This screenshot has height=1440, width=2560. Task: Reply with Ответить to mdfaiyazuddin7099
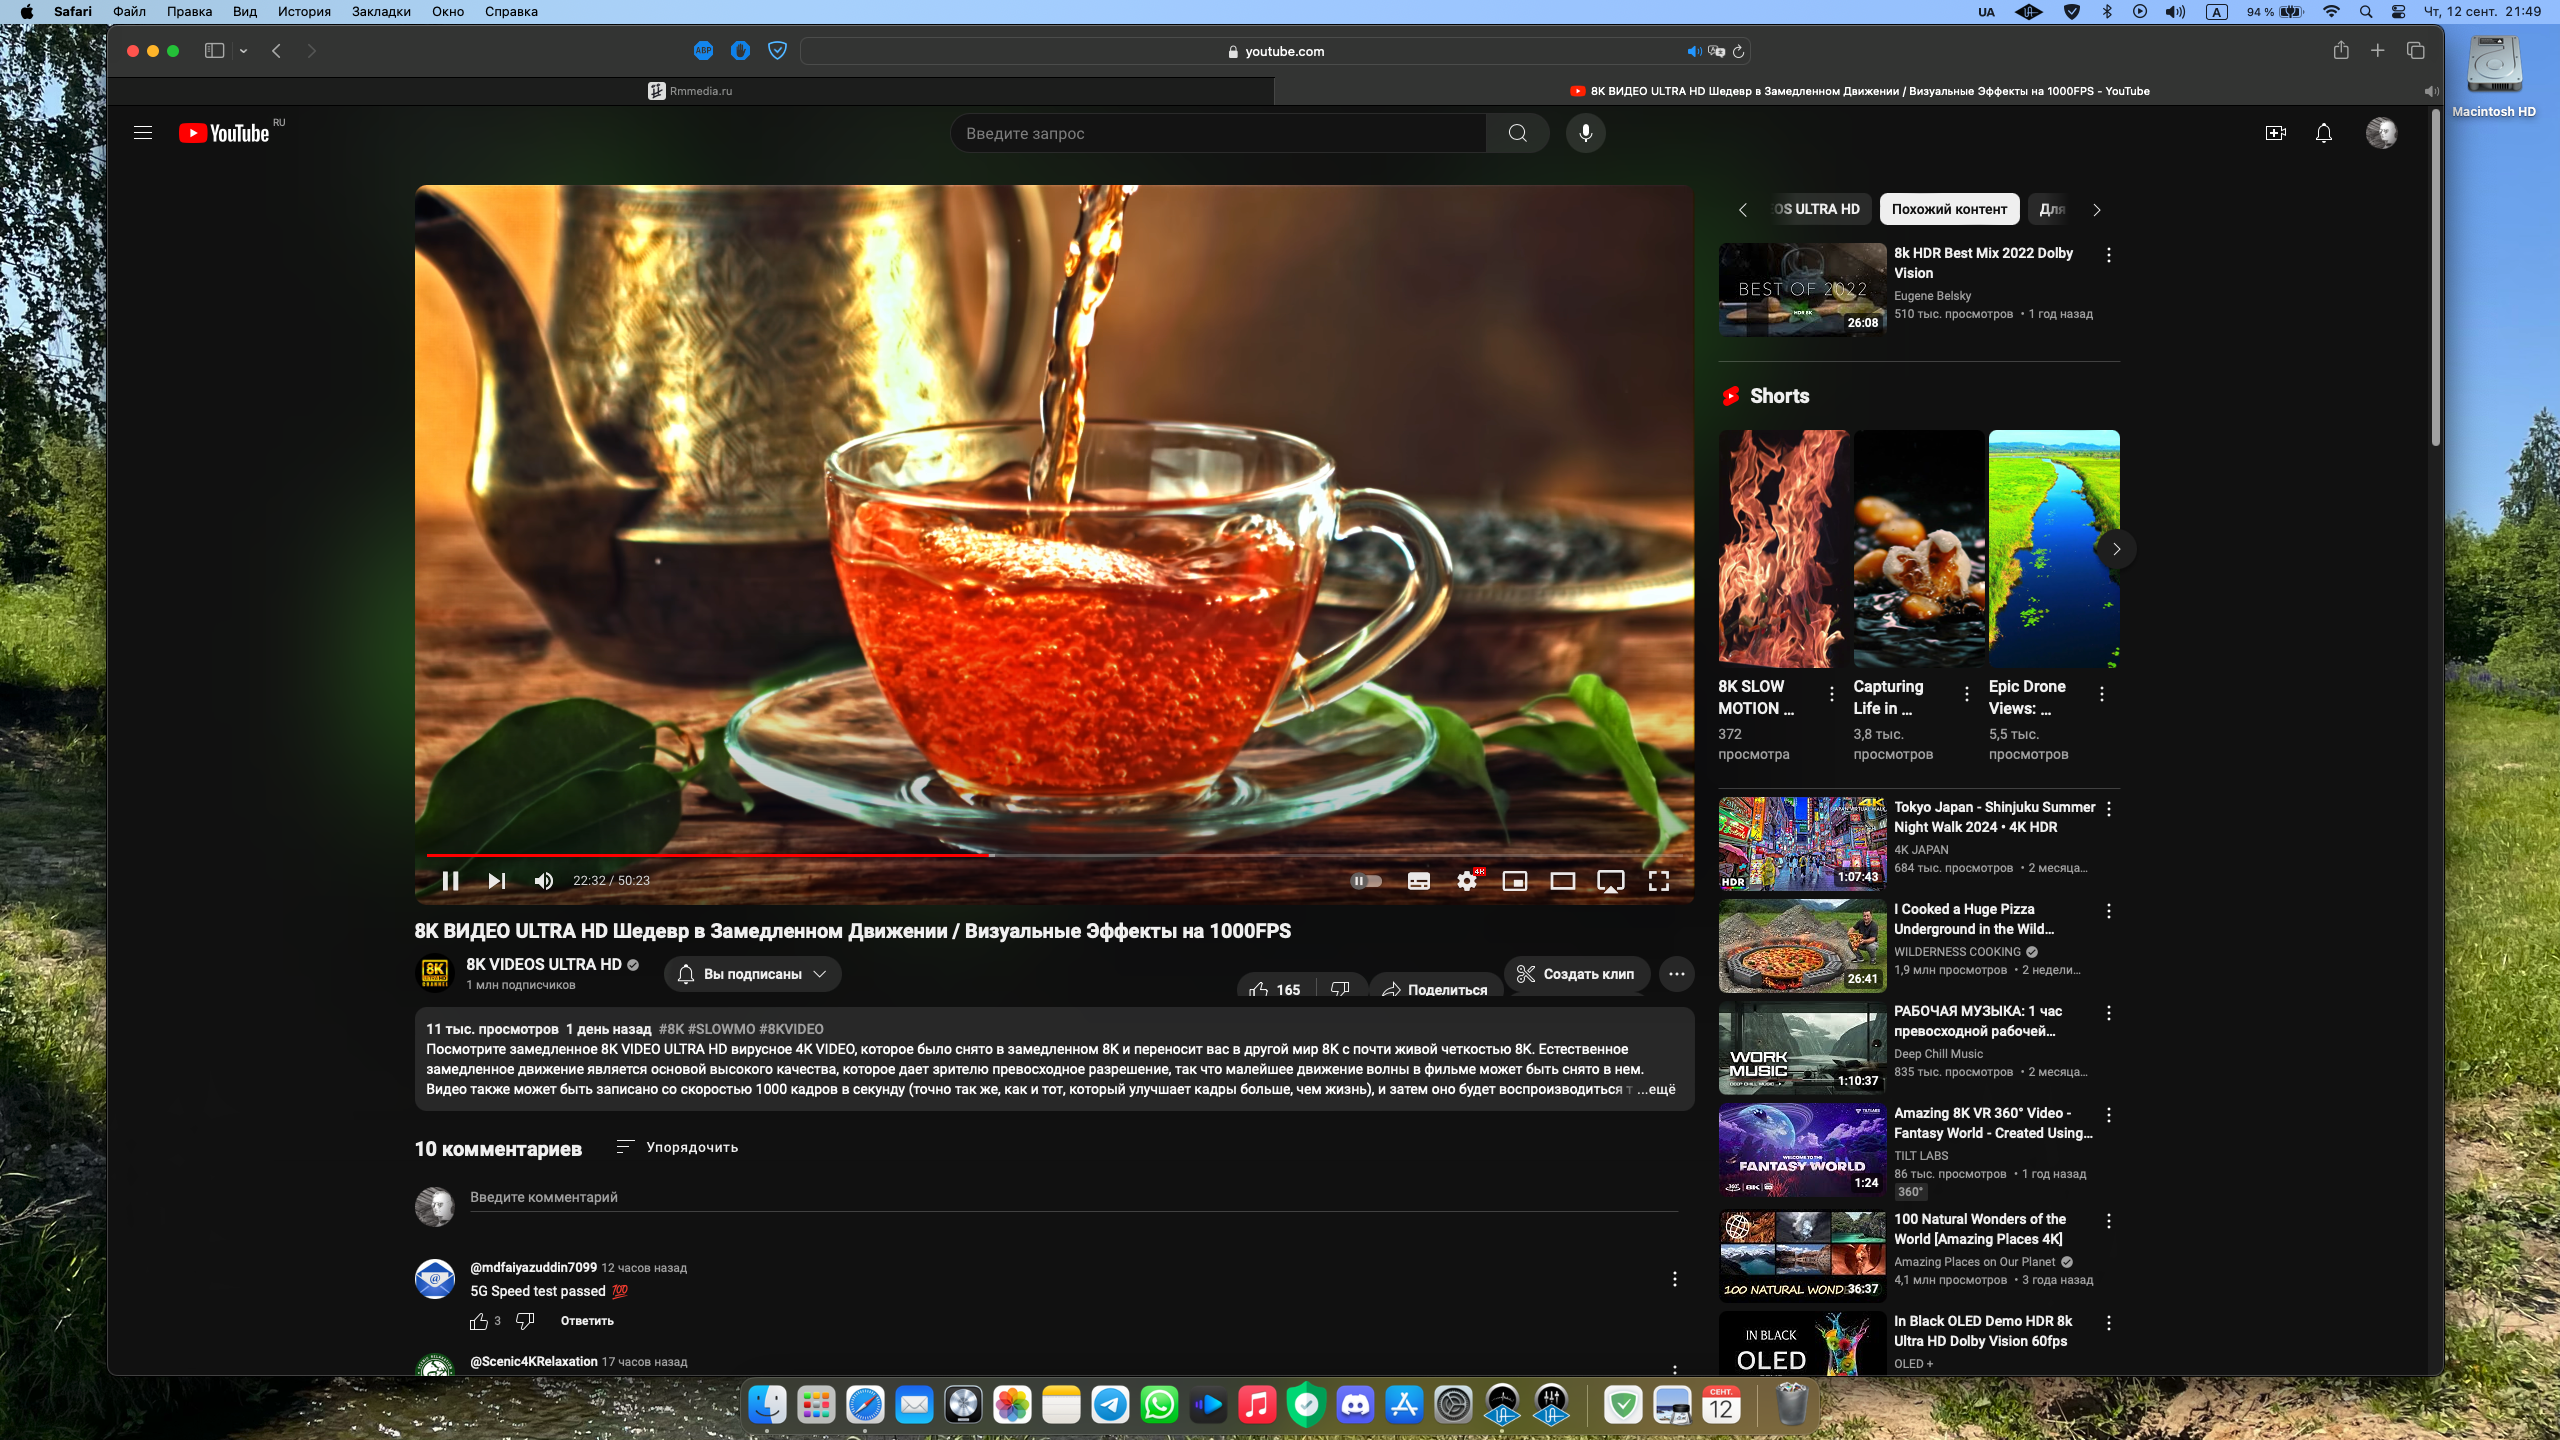[x=587, y=1321]
